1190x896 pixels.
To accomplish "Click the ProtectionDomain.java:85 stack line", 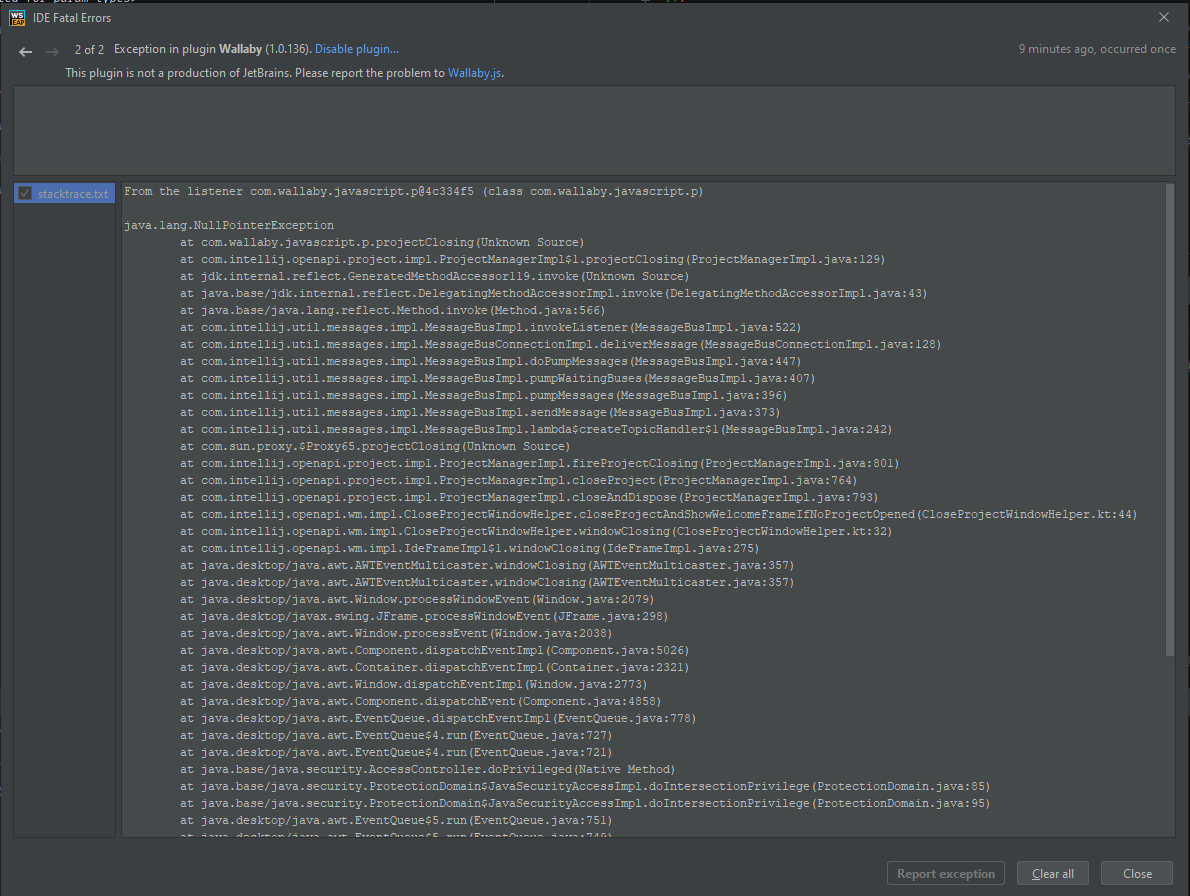I will 585,786.
